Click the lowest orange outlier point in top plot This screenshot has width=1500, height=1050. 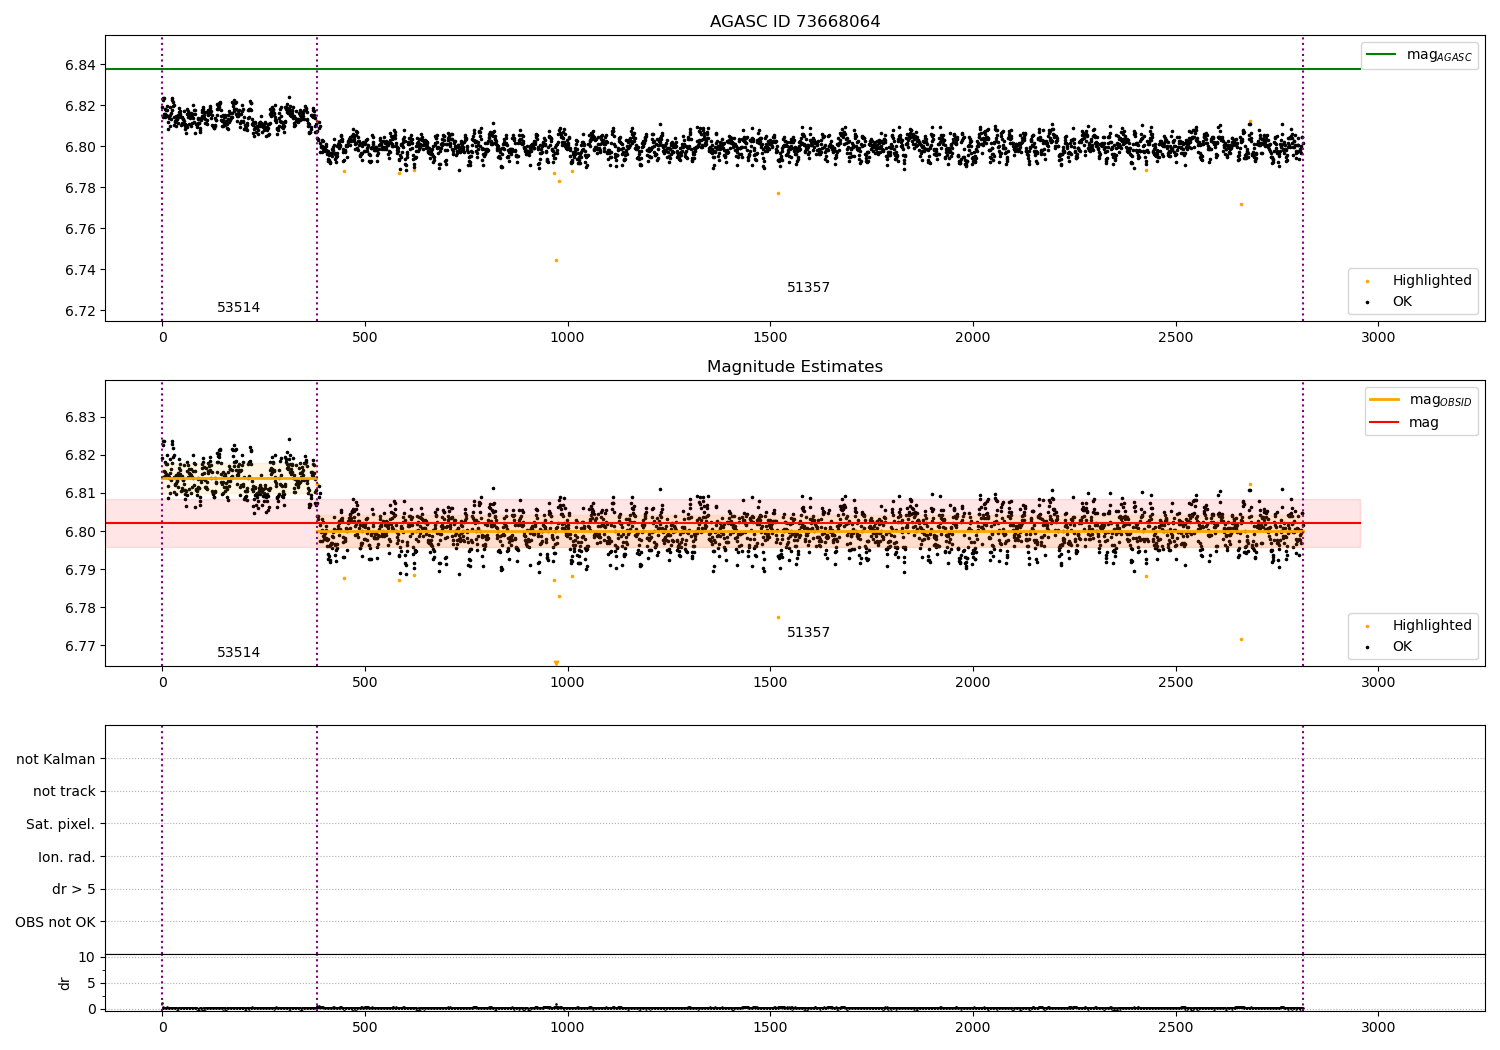pos(556,260)
